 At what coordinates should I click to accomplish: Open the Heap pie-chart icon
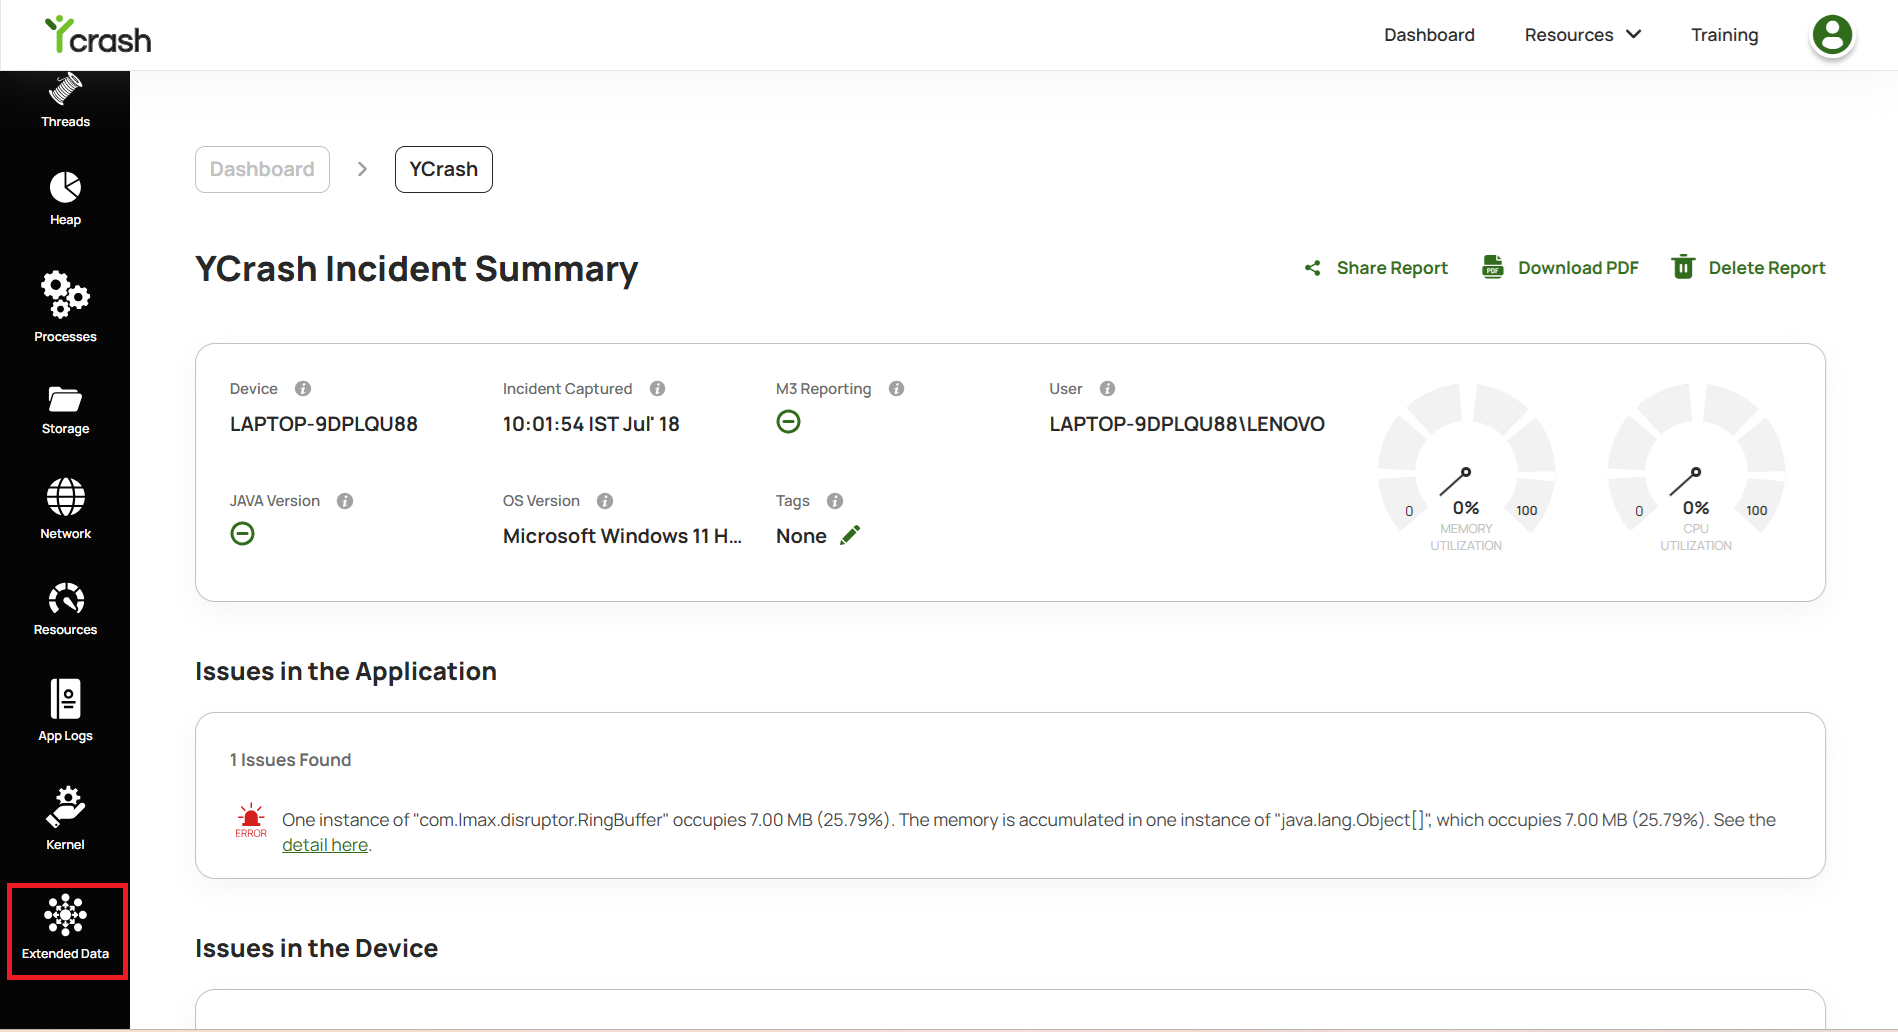click(x=65, y=187)
